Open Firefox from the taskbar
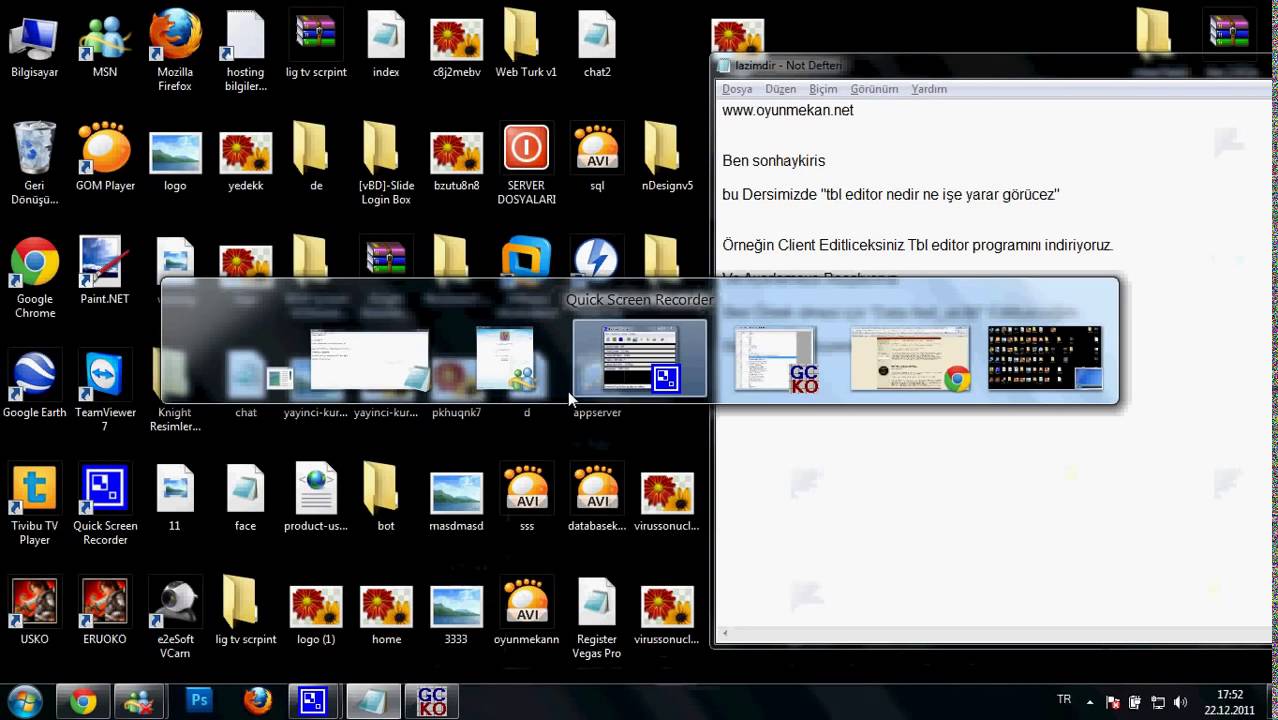This screenshot has width=1278, height=720. (257, 702)
